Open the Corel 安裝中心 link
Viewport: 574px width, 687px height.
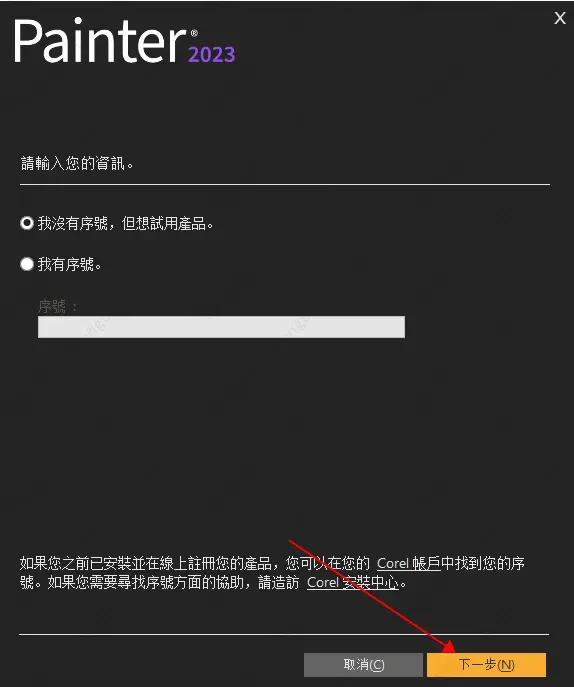353,583
